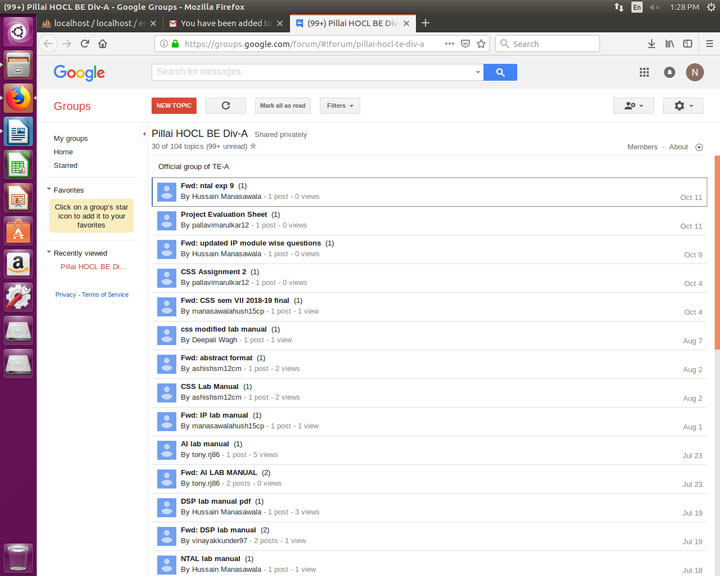Open Google notifications bell

pyautogui.click(x=669, y=72)
